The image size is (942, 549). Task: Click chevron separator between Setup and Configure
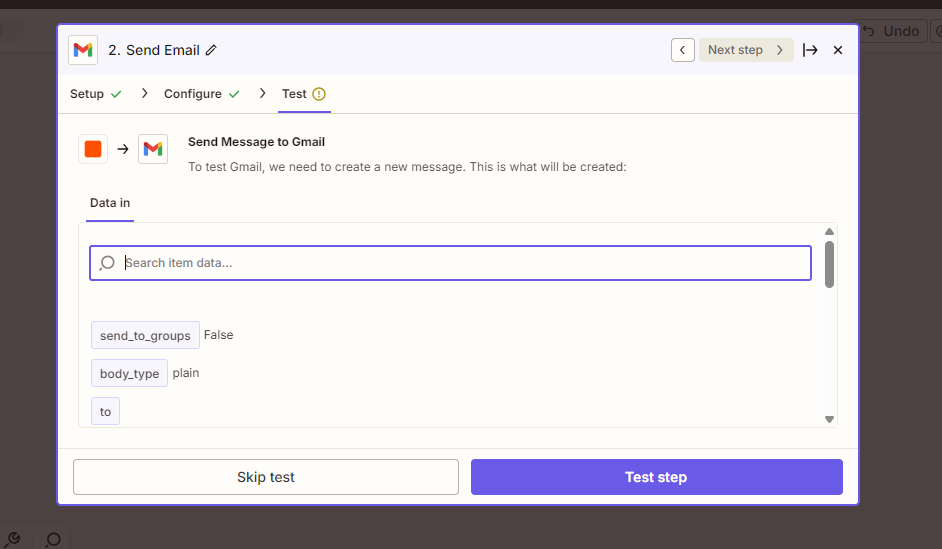144,93
